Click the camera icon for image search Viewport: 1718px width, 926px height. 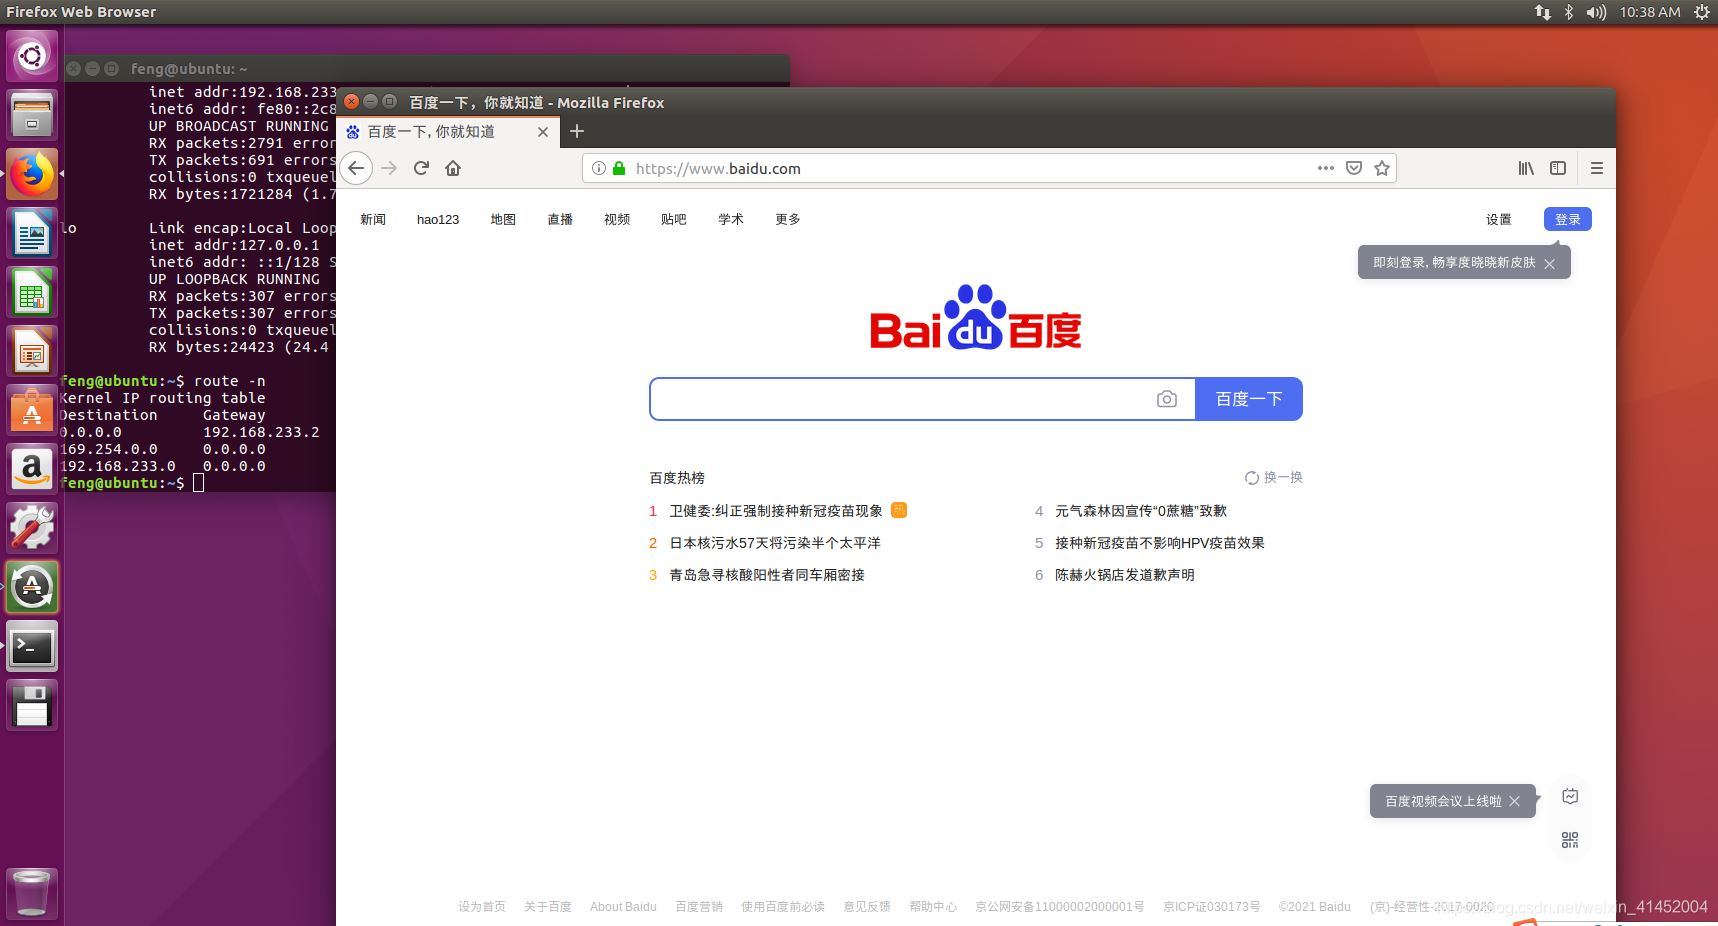pyautogui.click(x=1166, y=398)
